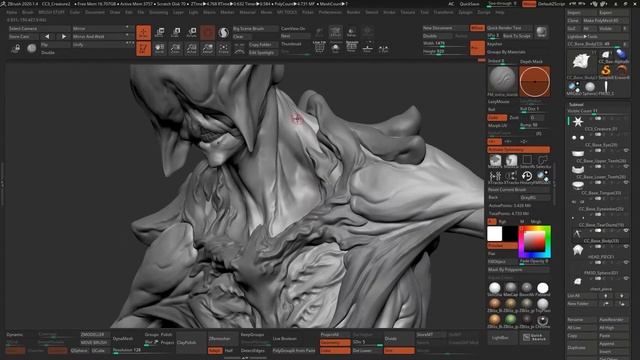Select the SelectLasso brush icon
This screenshot has width=640, height=360.
543,161
